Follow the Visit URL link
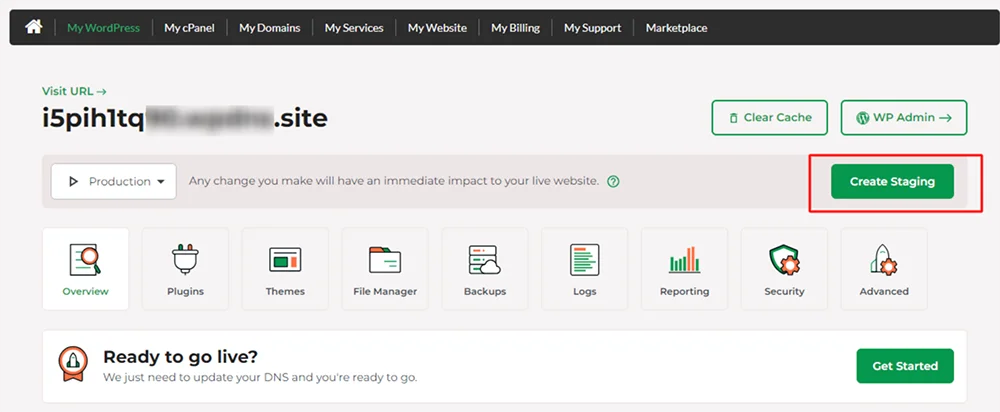Viewport: 1000px width, 412px height. tap(74, 91)
